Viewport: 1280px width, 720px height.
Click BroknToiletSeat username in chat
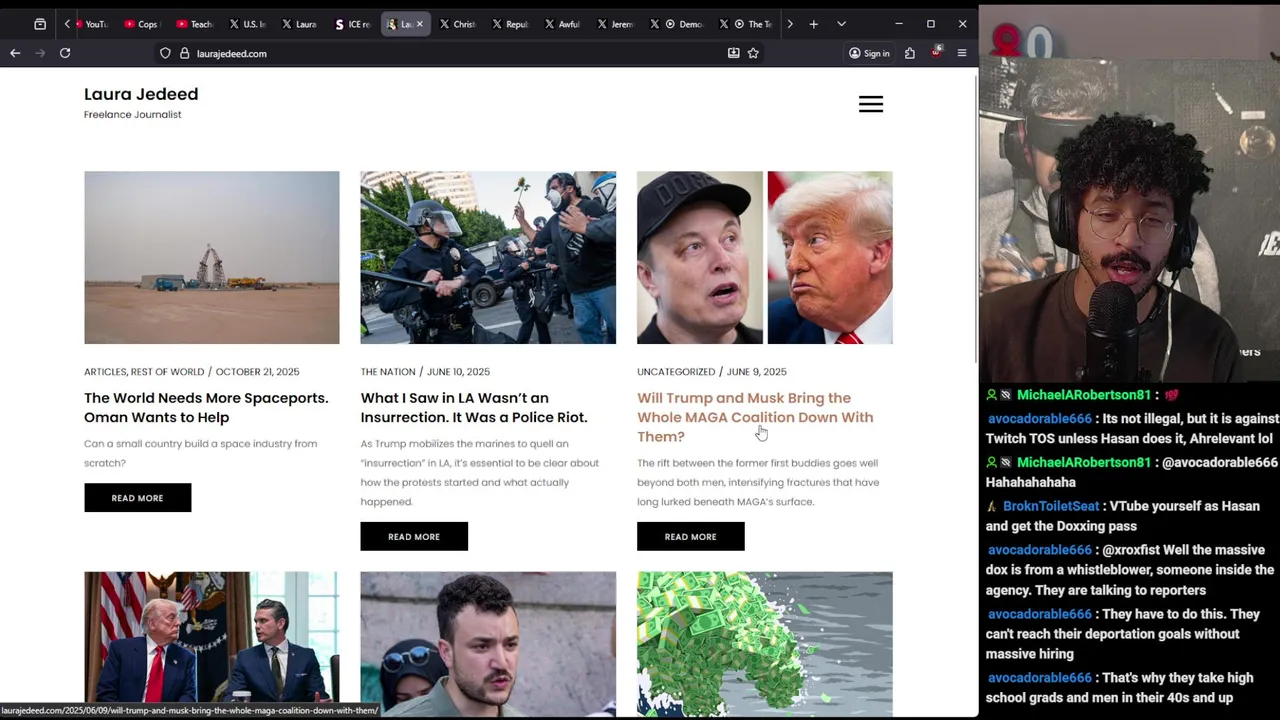[1050, 506]
